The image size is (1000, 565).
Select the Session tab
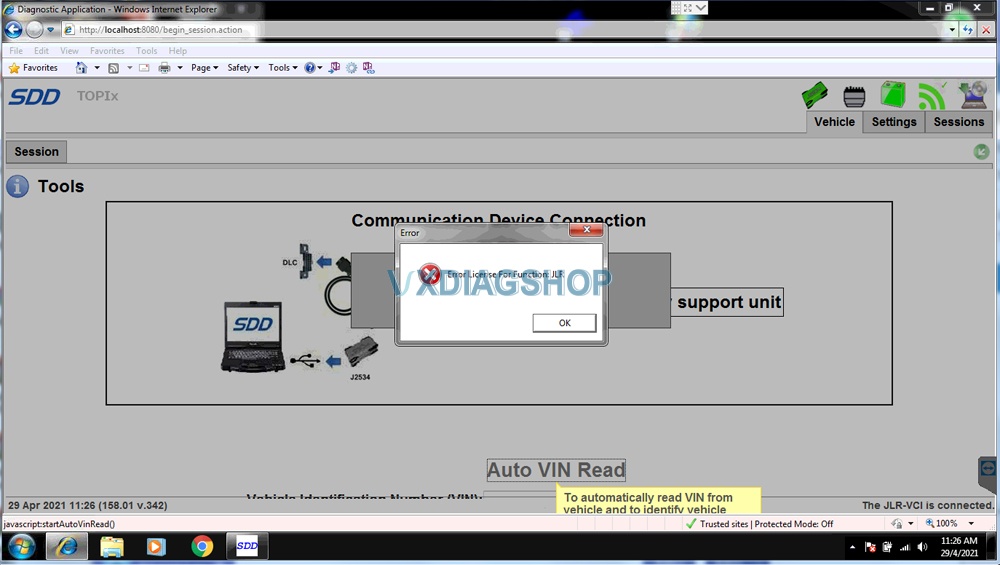pyautogui.click(x=36, y=152)
